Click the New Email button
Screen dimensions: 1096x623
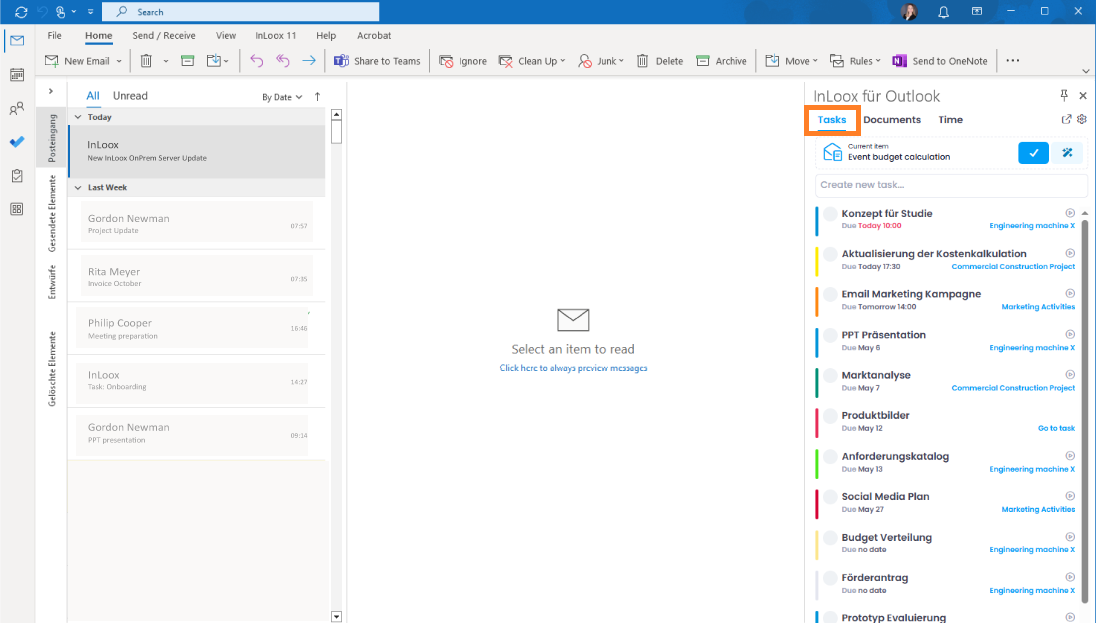coord(78,61)
